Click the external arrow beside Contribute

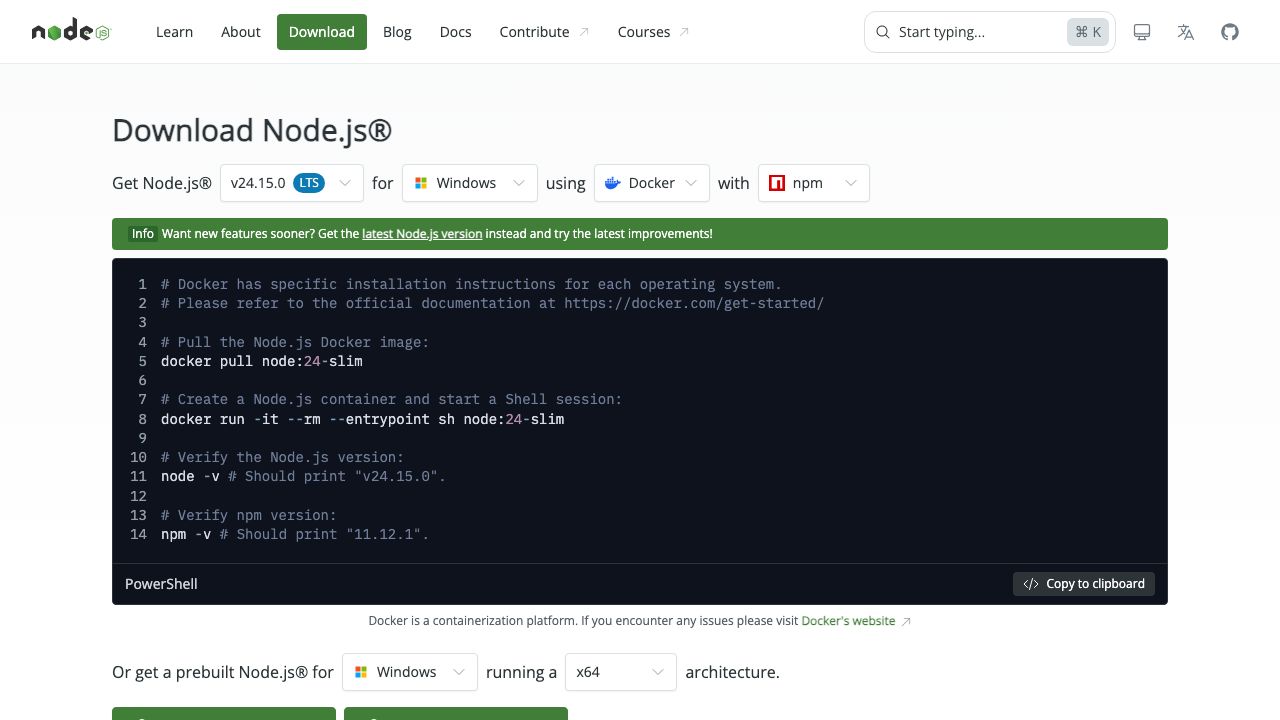(x=584, y=32)
